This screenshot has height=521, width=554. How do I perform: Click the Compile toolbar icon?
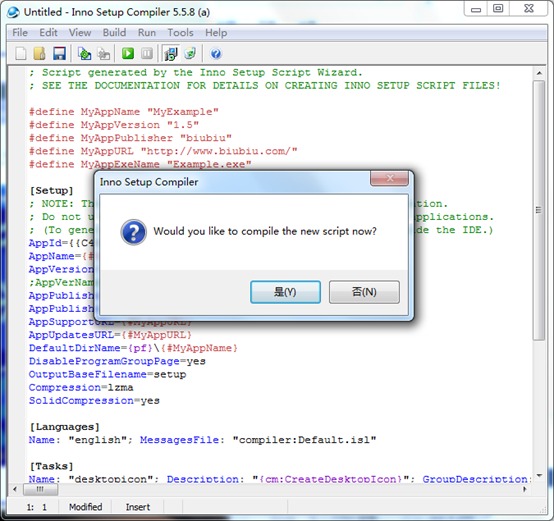pyautogui.click(x=84, y=54)
